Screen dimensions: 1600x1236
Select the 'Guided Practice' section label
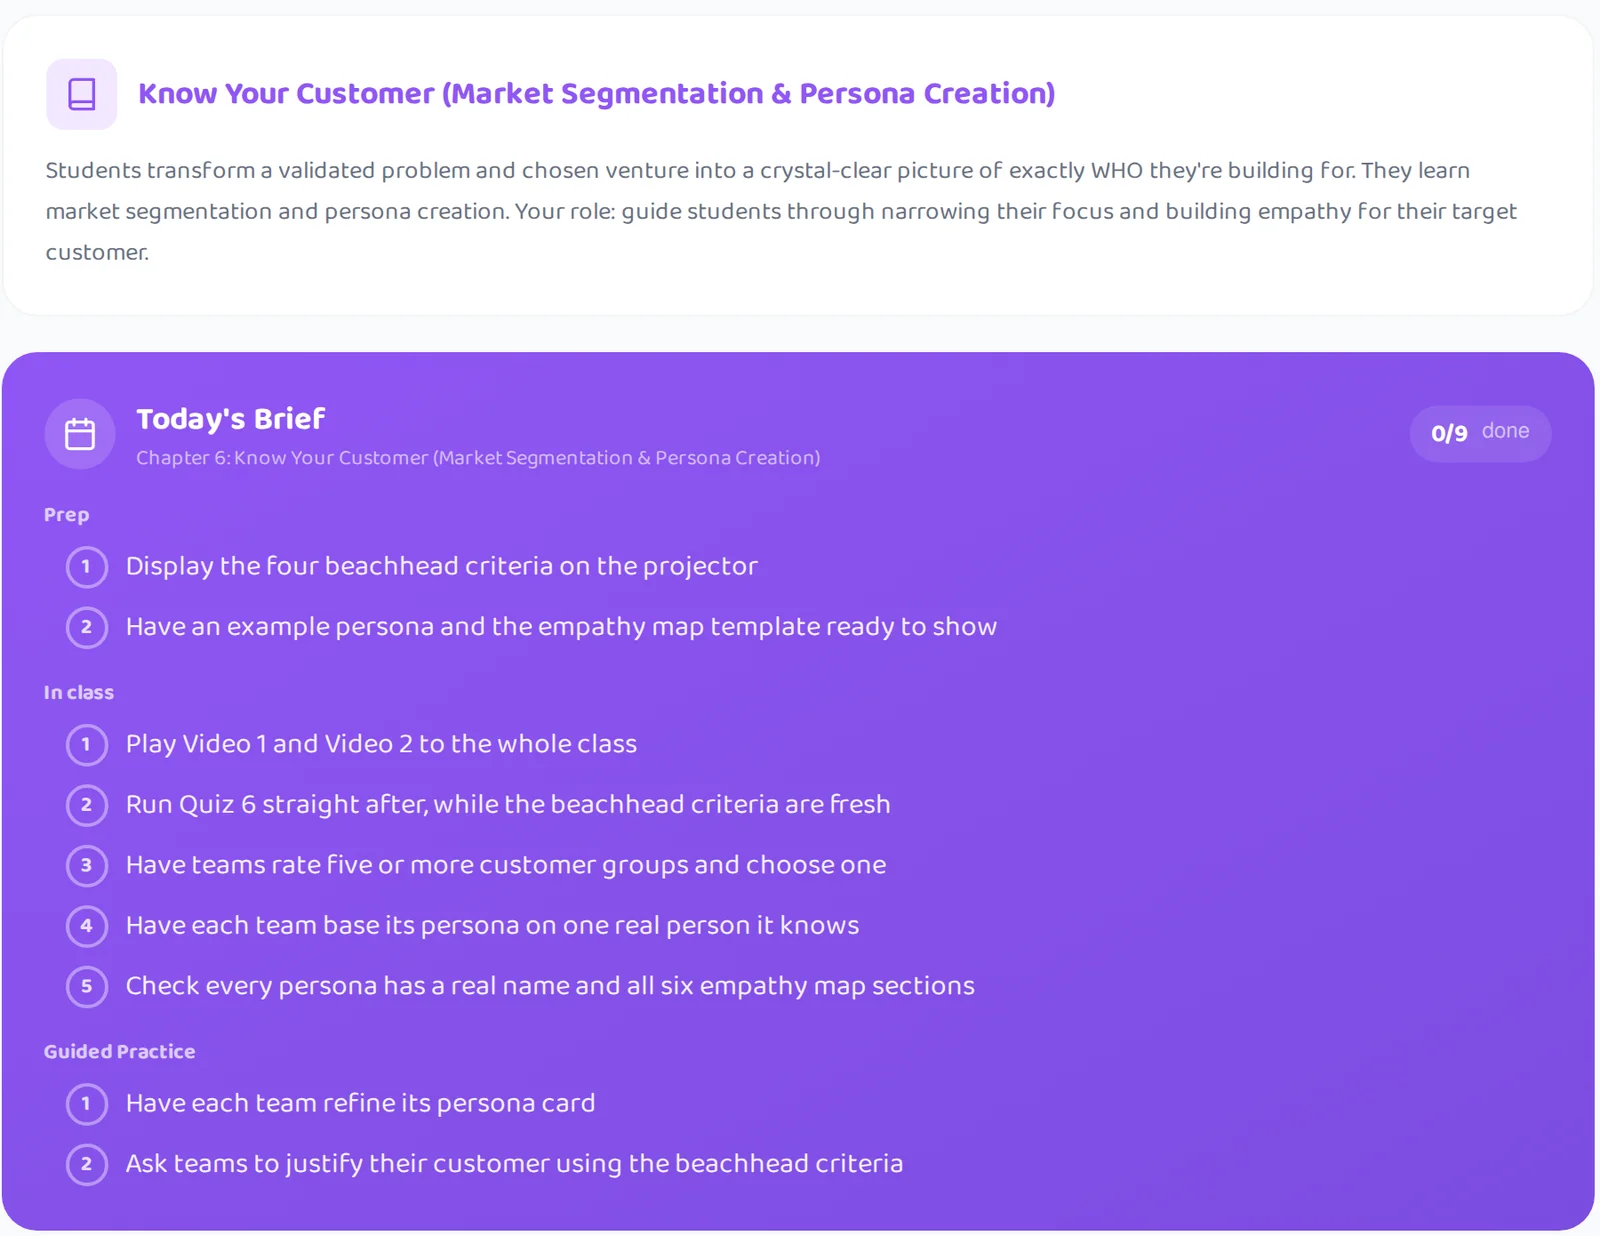120,1052
